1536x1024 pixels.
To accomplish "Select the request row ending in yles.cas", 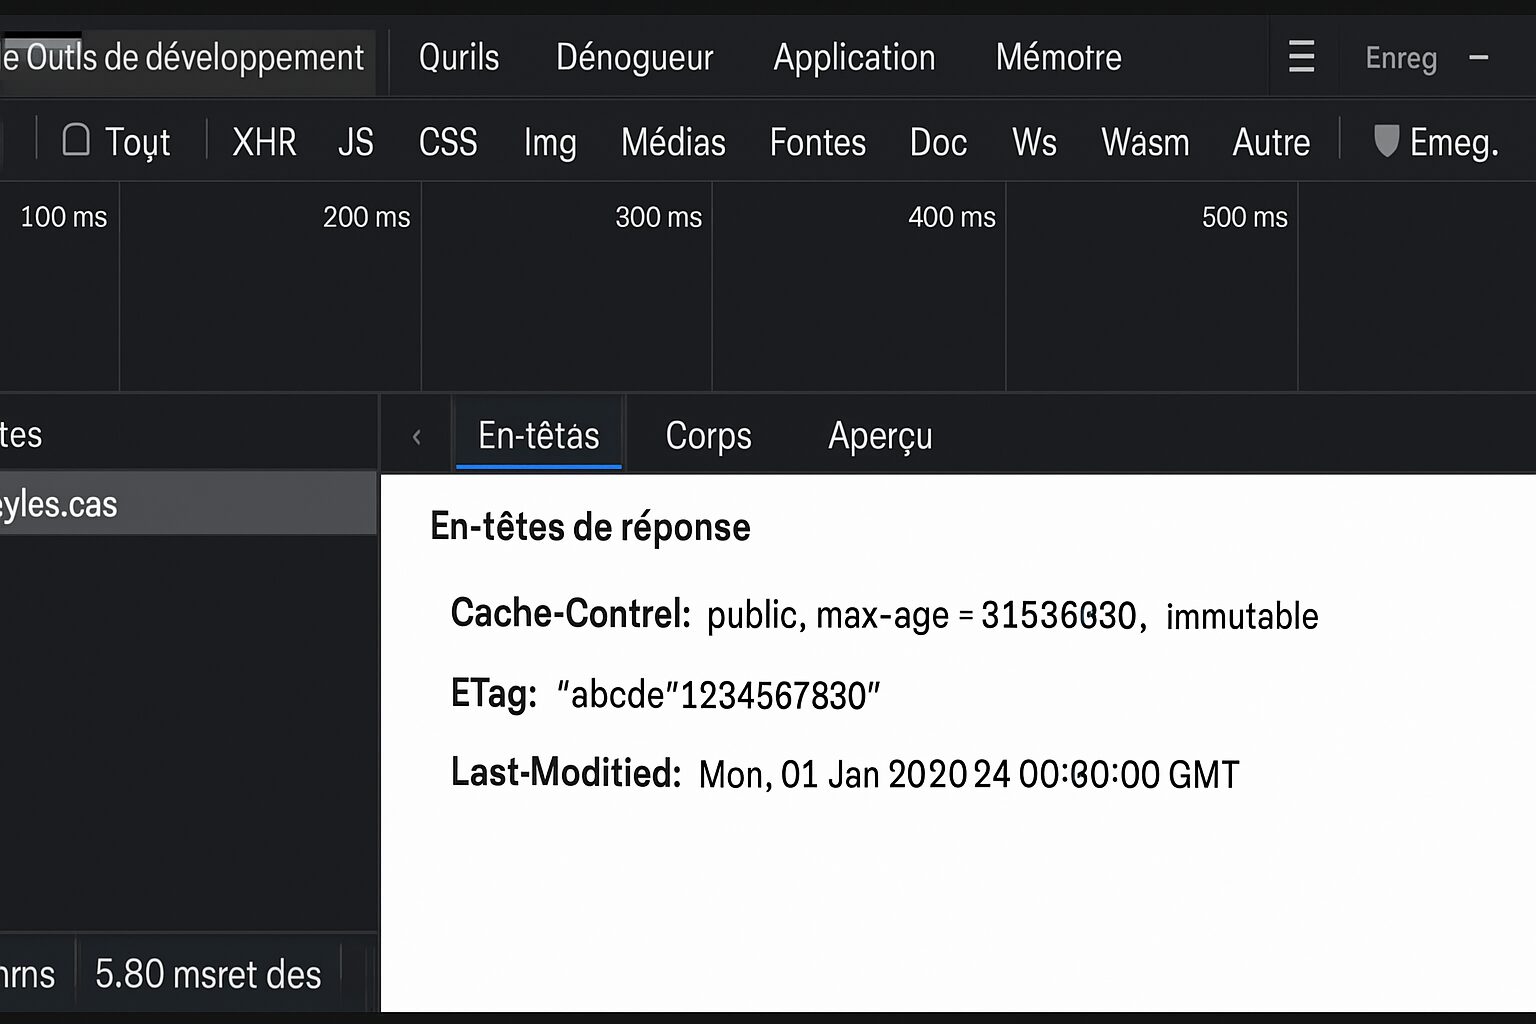I will click(x=188, y=504).
